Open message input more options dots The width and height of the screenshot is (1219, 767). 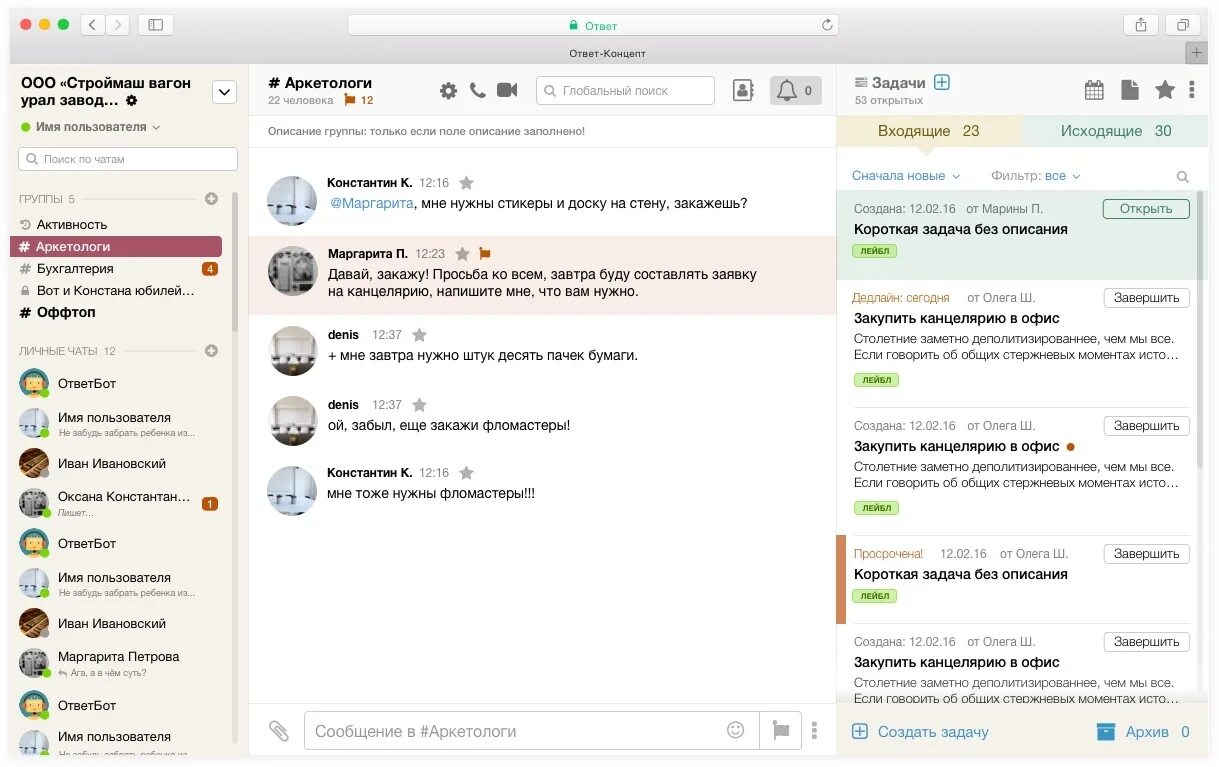coord(815,731)
